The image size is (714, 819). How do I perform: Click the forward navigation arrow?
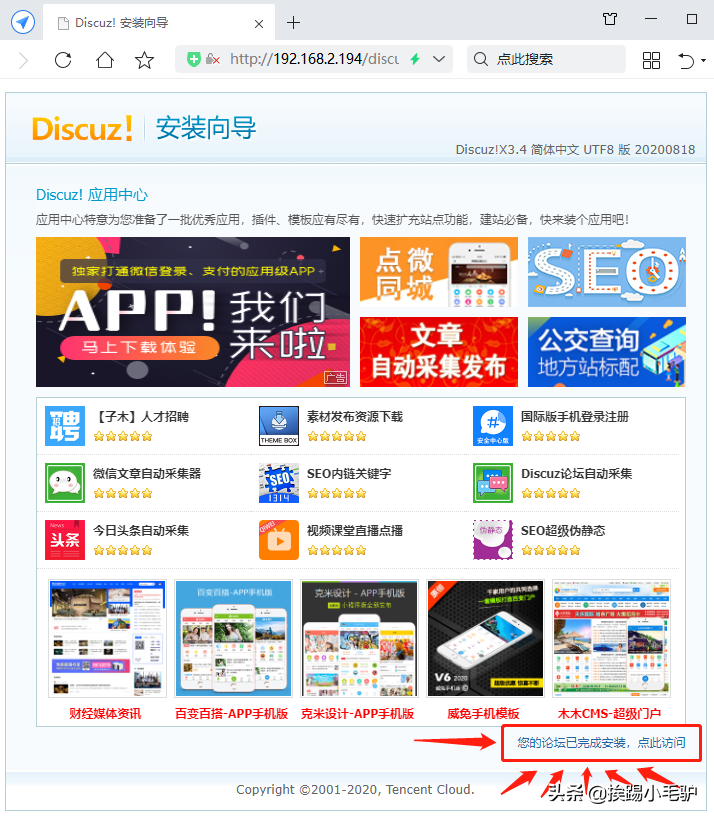tap(24, 60)
